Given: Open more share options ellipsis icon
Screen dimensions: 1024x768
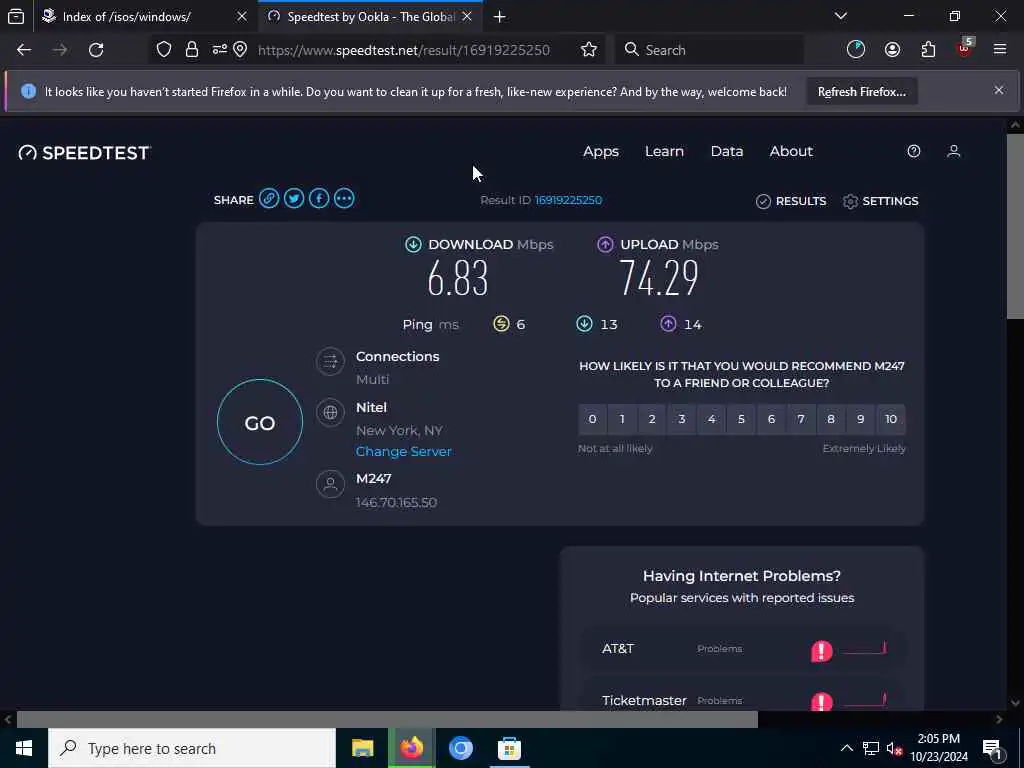Looking at the screenshot, I should 344,199.
